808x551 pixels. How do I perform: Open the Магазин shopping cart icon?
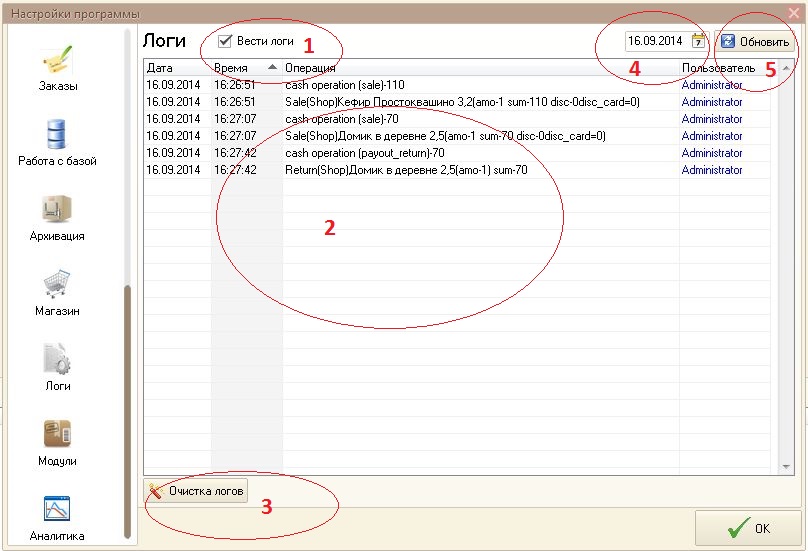coord(57,283)
